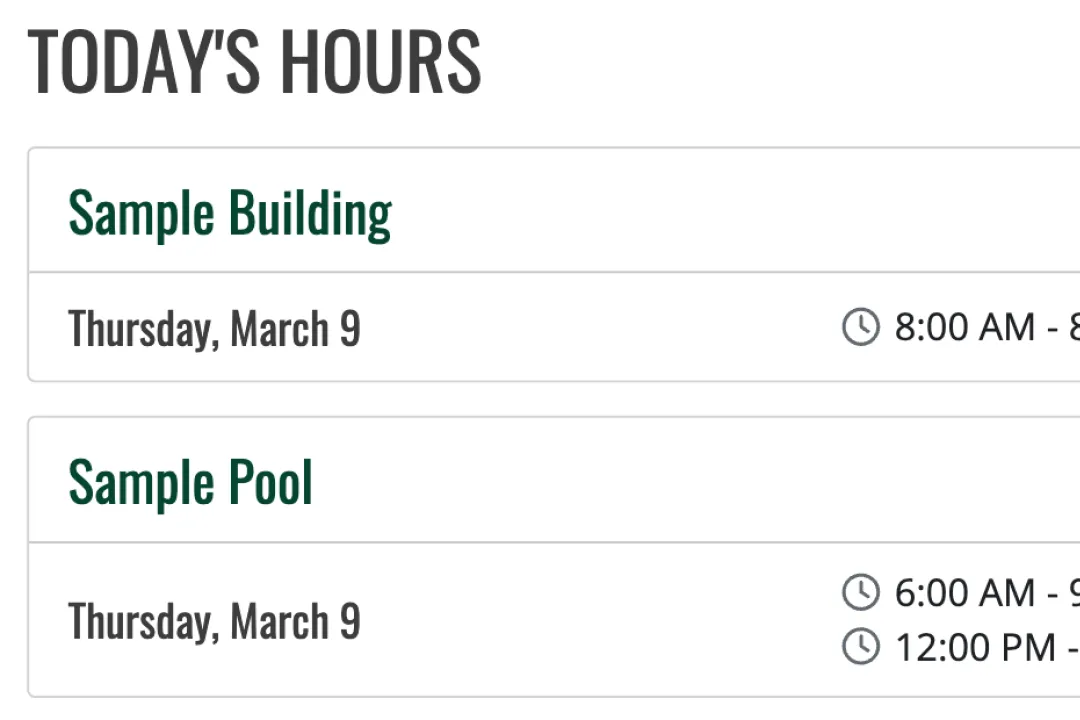Select the first clock icon under Sample Pool
1080x720 pixels.
[x=860, y=592]
